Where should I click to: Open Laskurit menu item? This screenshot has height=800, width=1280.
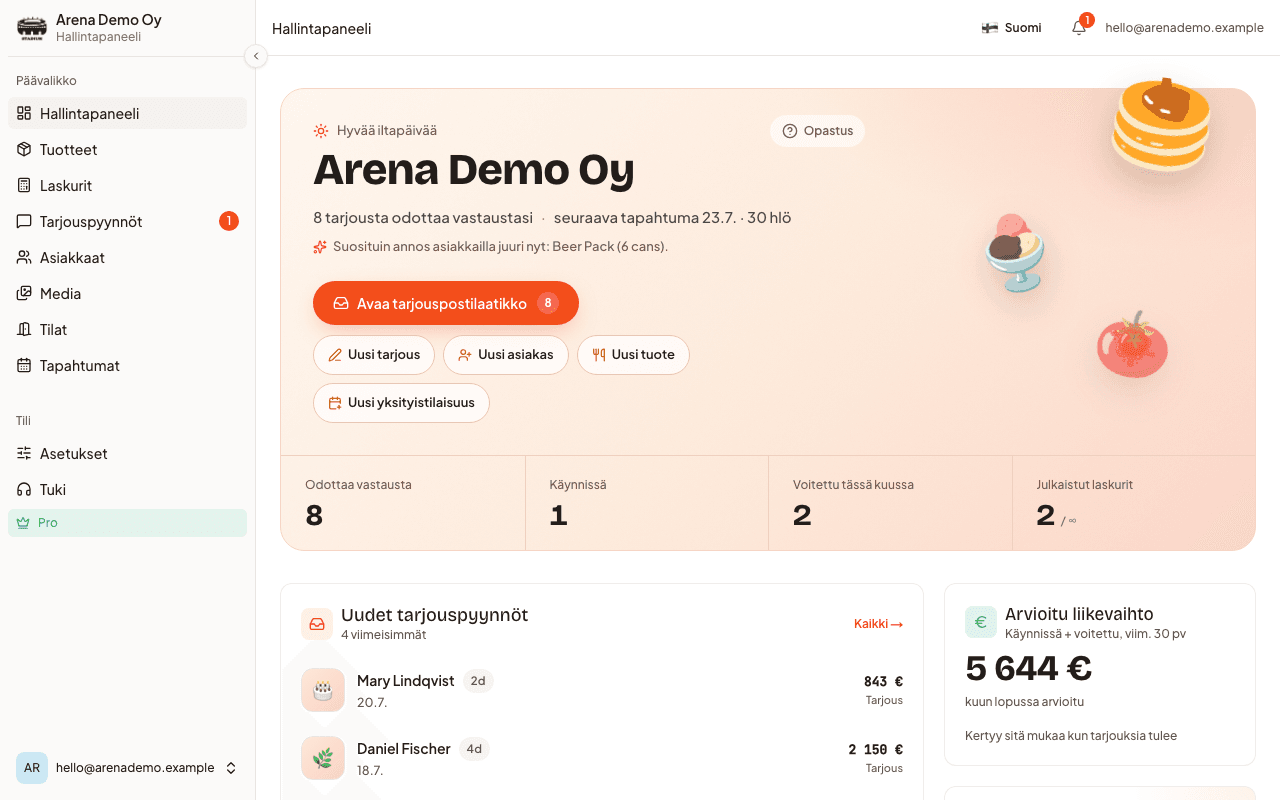pyautogui.click(x=127, y=185)
